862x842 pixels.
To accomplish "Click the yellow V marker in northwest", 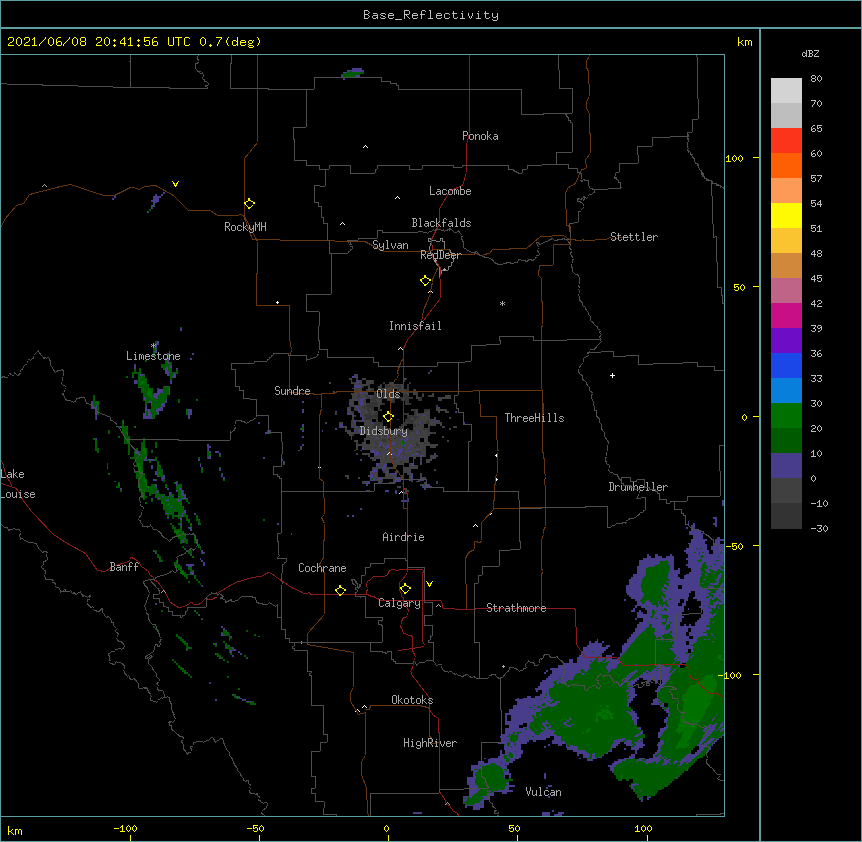I will [x=175, y=184].
